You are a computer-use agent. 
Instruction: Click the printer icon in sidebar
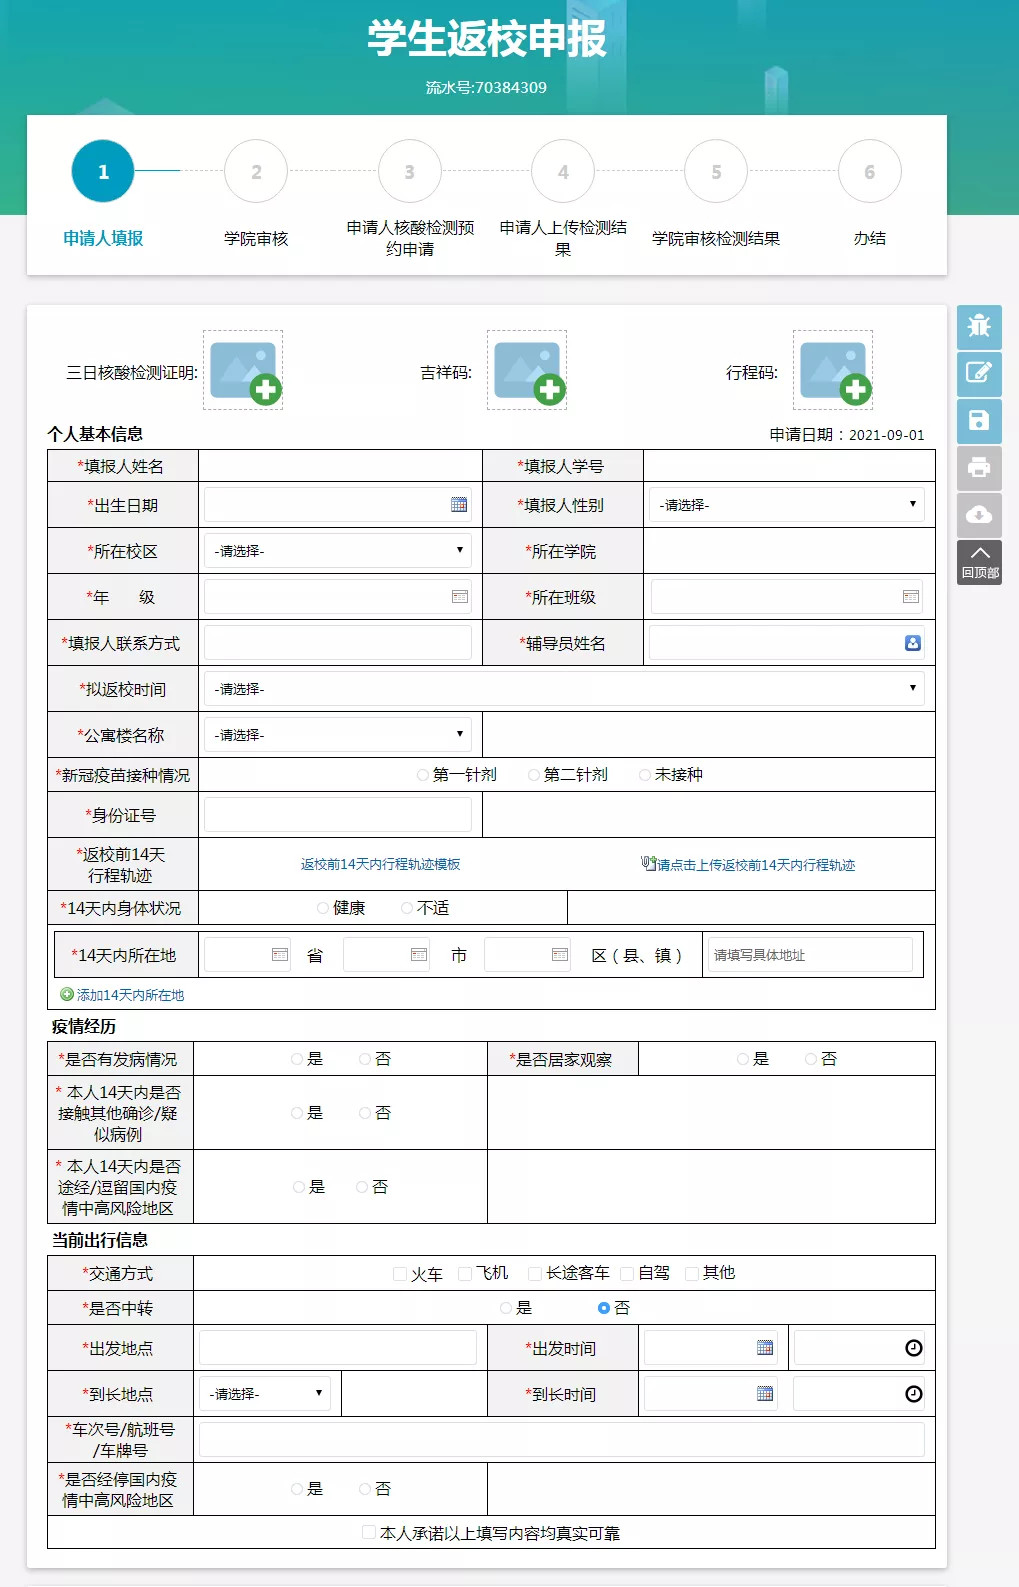tap(979, 467)
